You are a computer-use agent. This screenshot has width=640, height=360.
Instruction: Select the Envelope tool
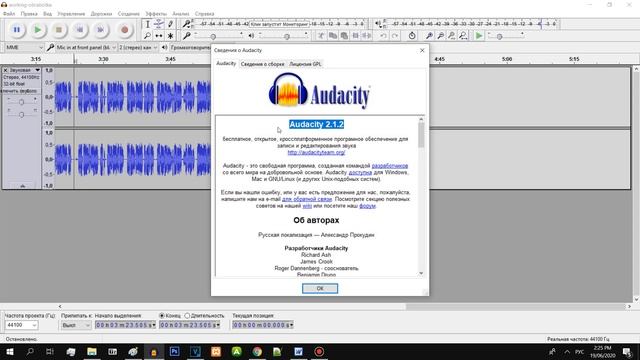point(159,24)
